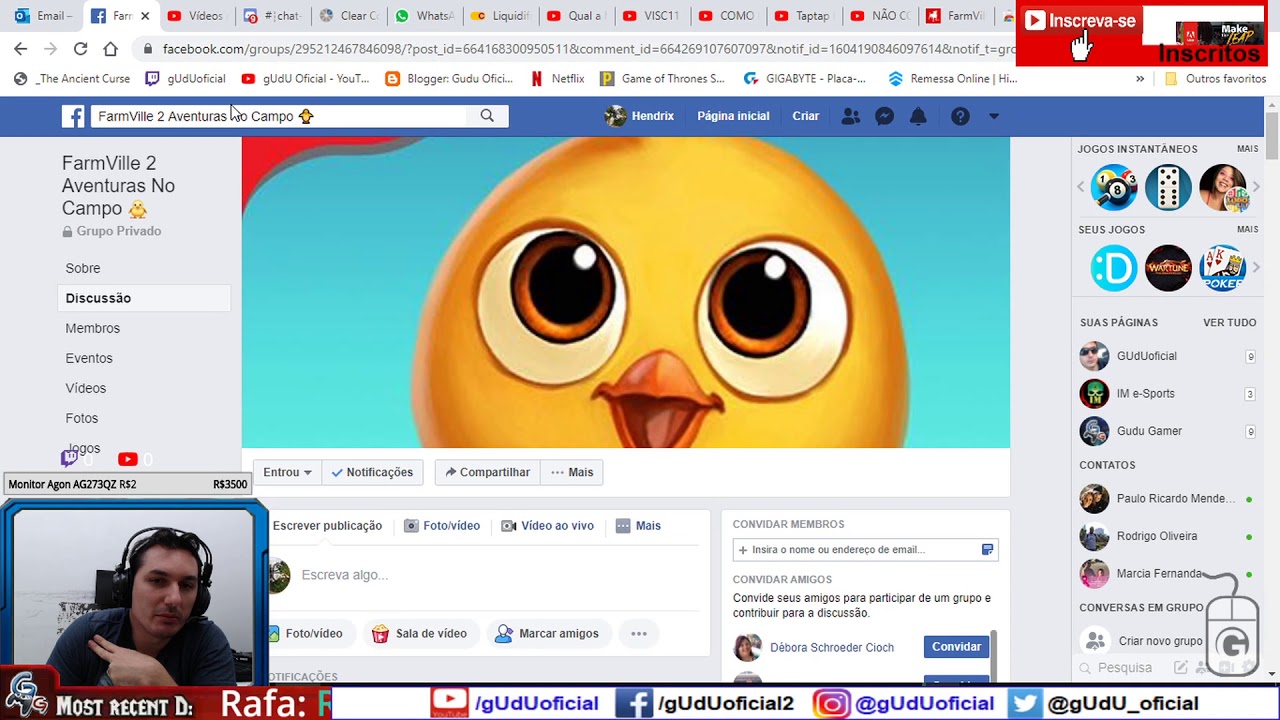1280x720 pixels.
Task: Toggle group Notificações button
Action: (372, 472)
